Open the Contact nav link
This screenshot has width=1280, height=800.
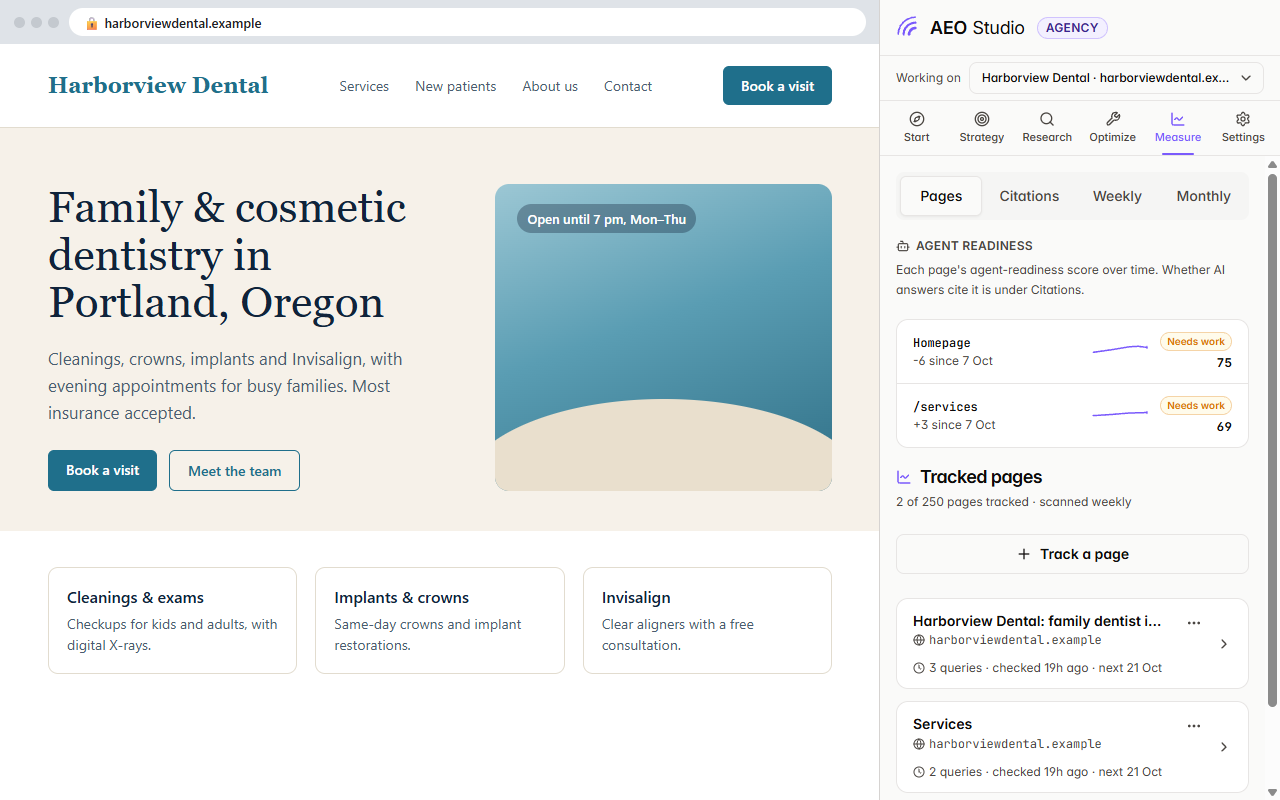point(628,86)
